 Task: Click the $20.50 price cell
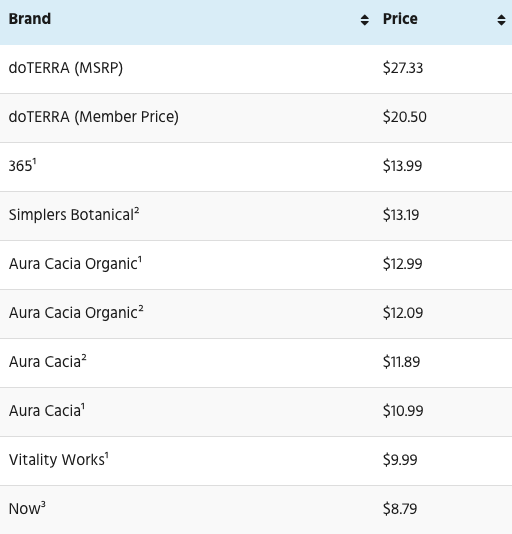405,117
